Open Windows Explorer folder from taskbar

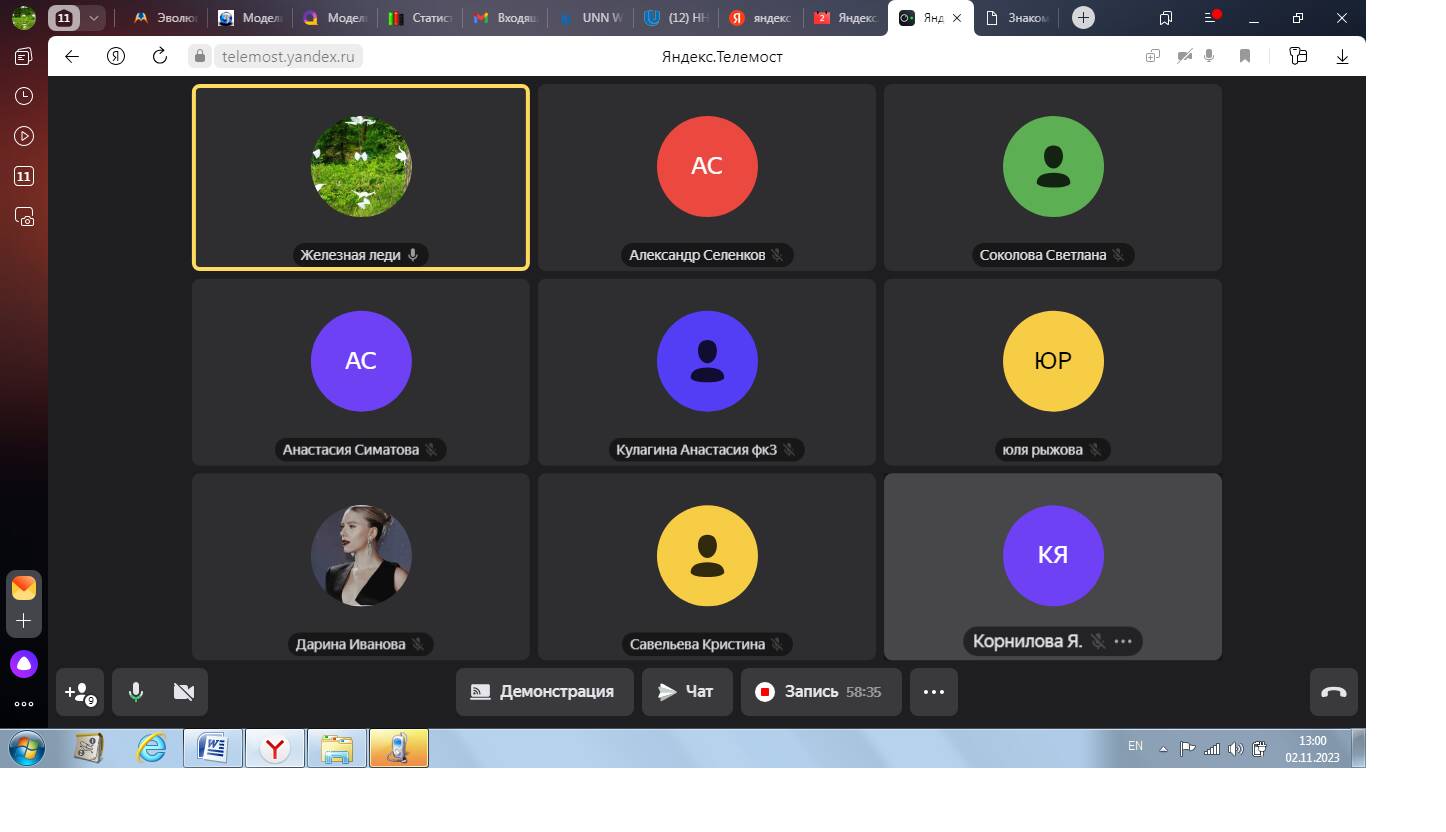pyautogui.click(x=337, y=748)
